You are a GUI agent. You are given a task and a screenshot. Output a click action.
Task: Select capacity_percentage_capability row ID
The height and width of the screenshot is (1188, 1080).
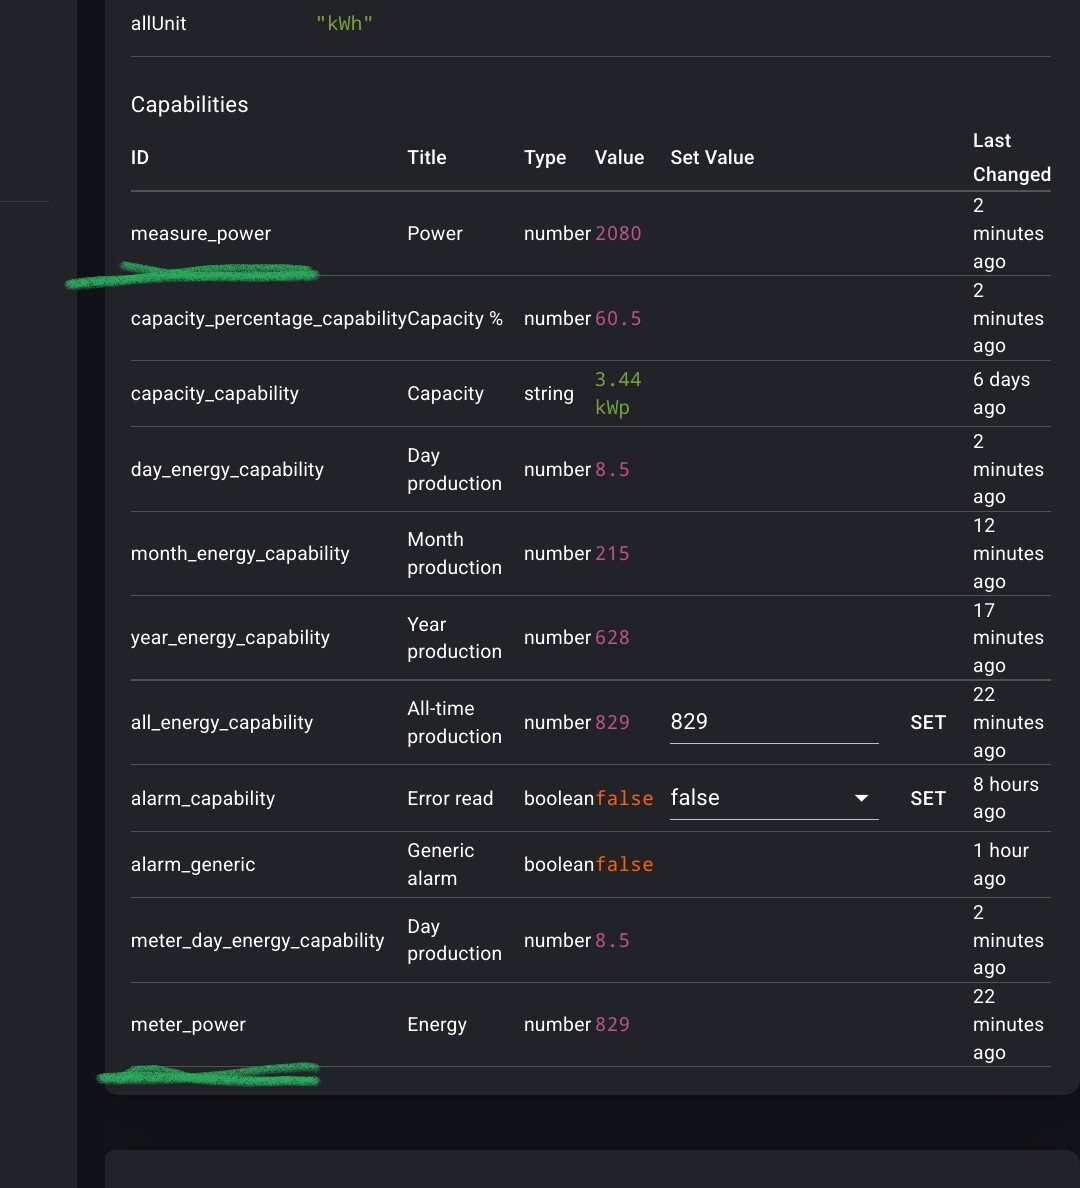(268, 319)
